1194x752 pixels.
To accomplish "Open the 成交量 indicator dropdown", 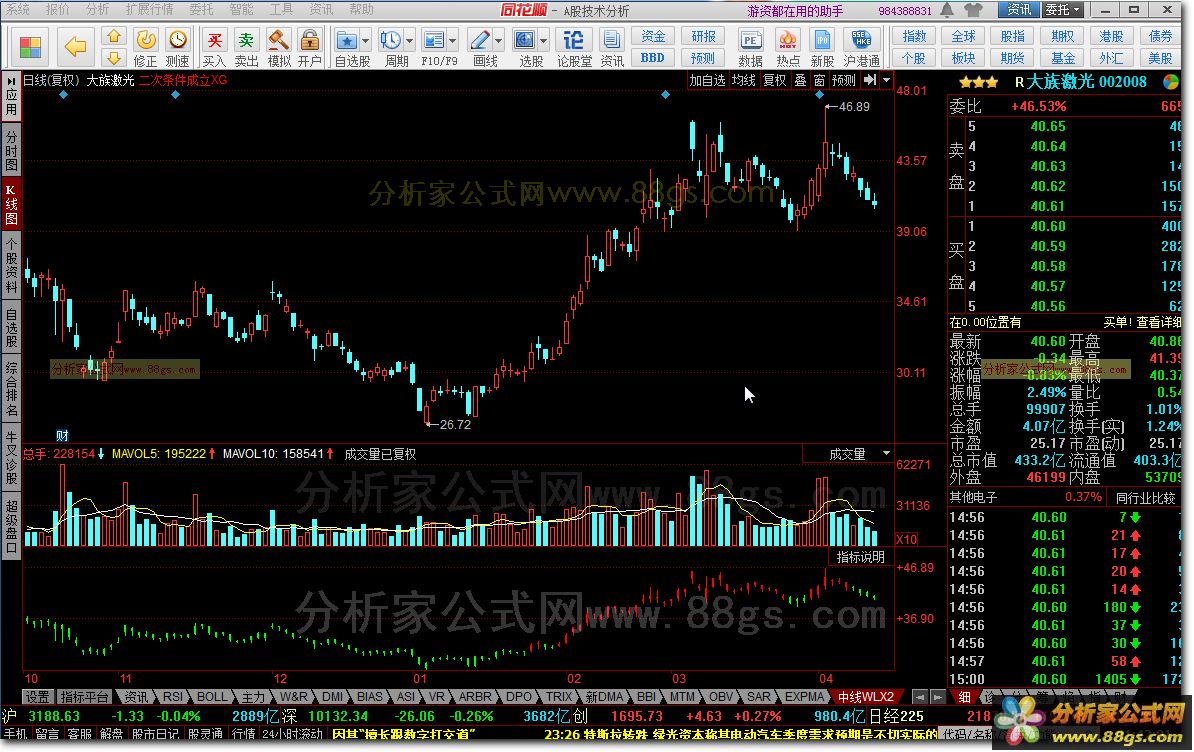I will click(x=886, y=454).
